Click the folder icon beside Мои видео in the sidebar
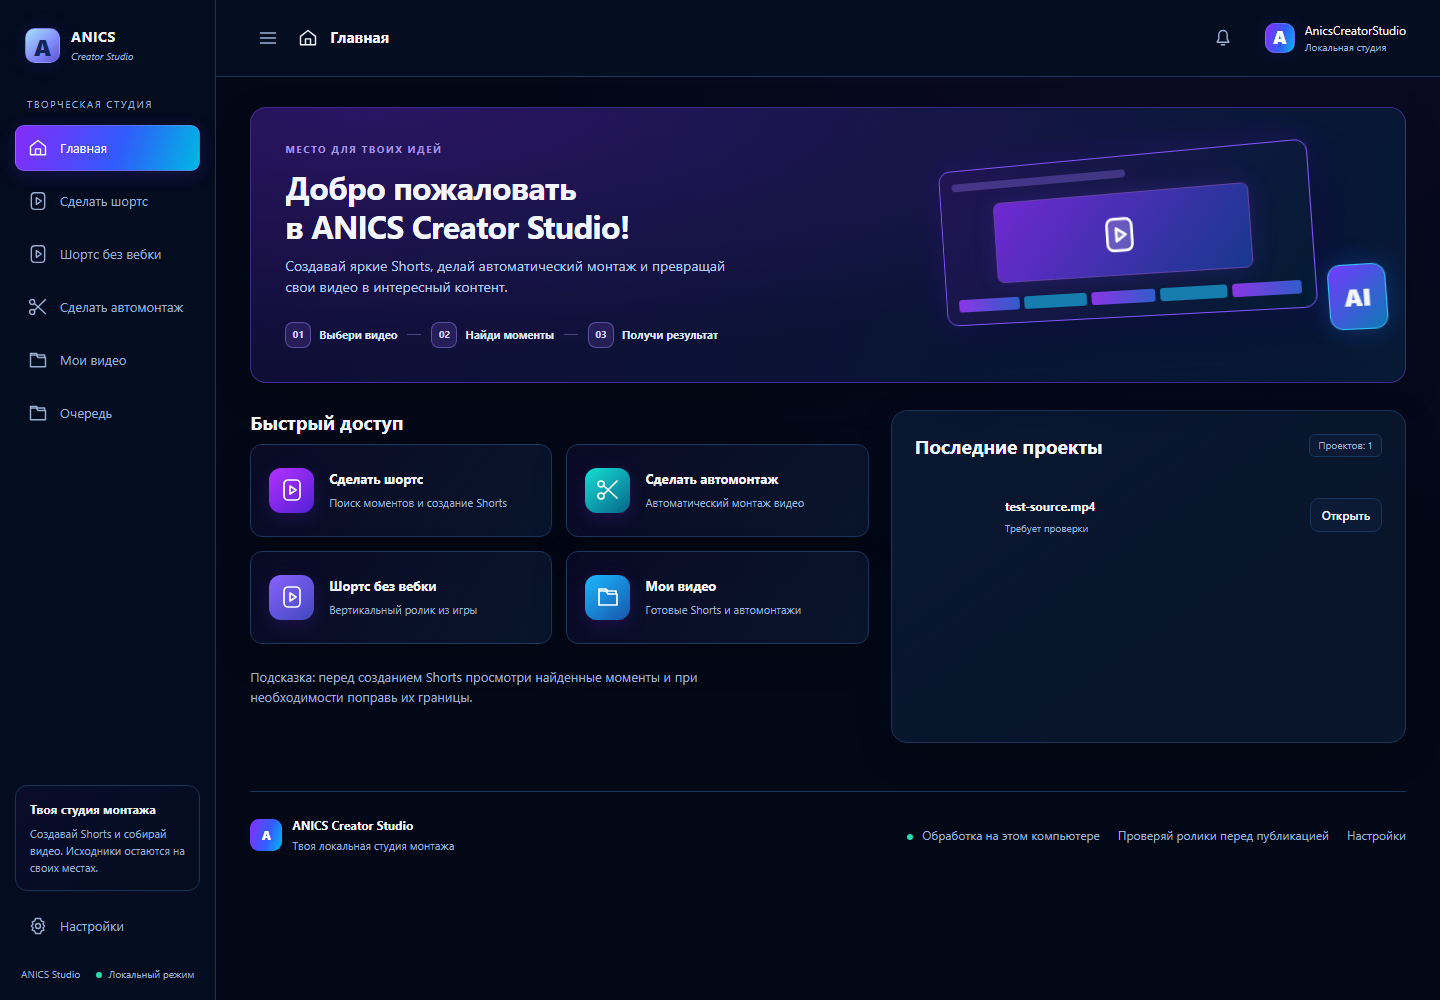 pyautogui.click(x=38, y=360)
